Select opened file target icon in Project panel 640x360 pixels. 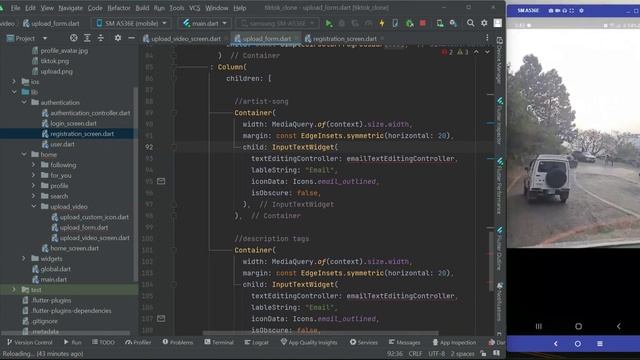tap(73, 38)
